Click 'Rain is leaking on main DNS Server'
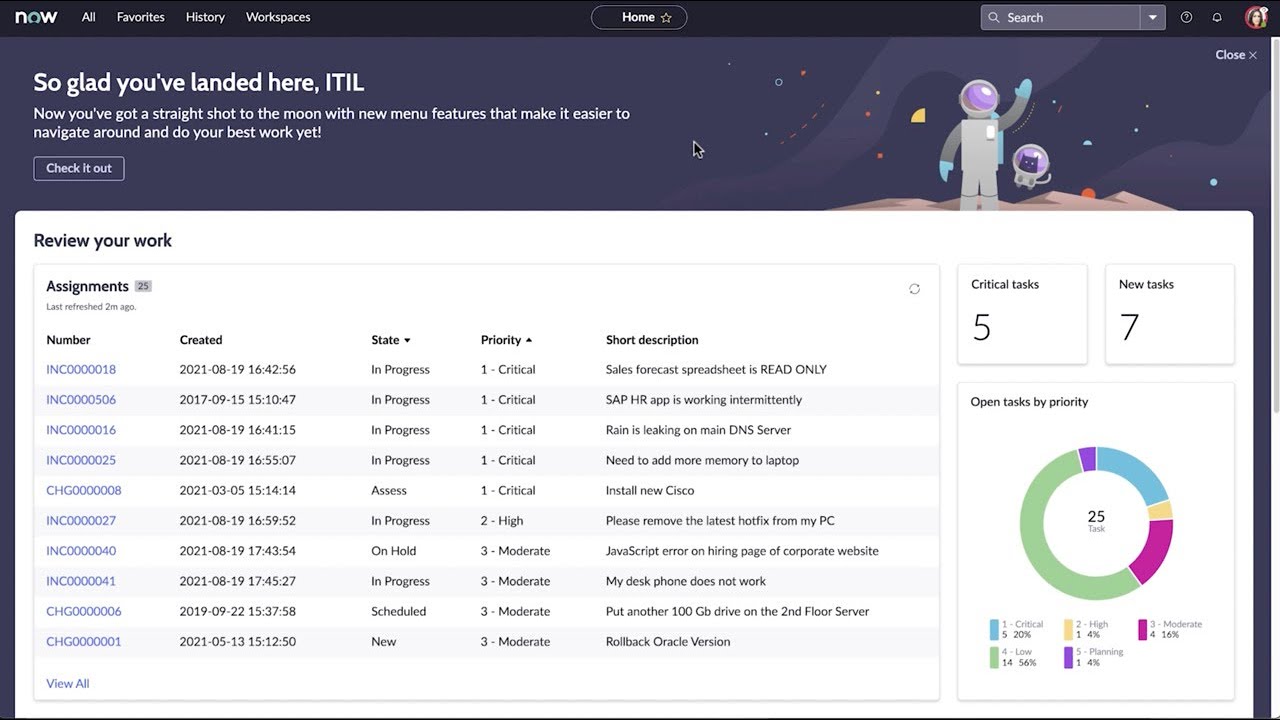Screen dimensions: 1280x720 (x=698, y=430)
